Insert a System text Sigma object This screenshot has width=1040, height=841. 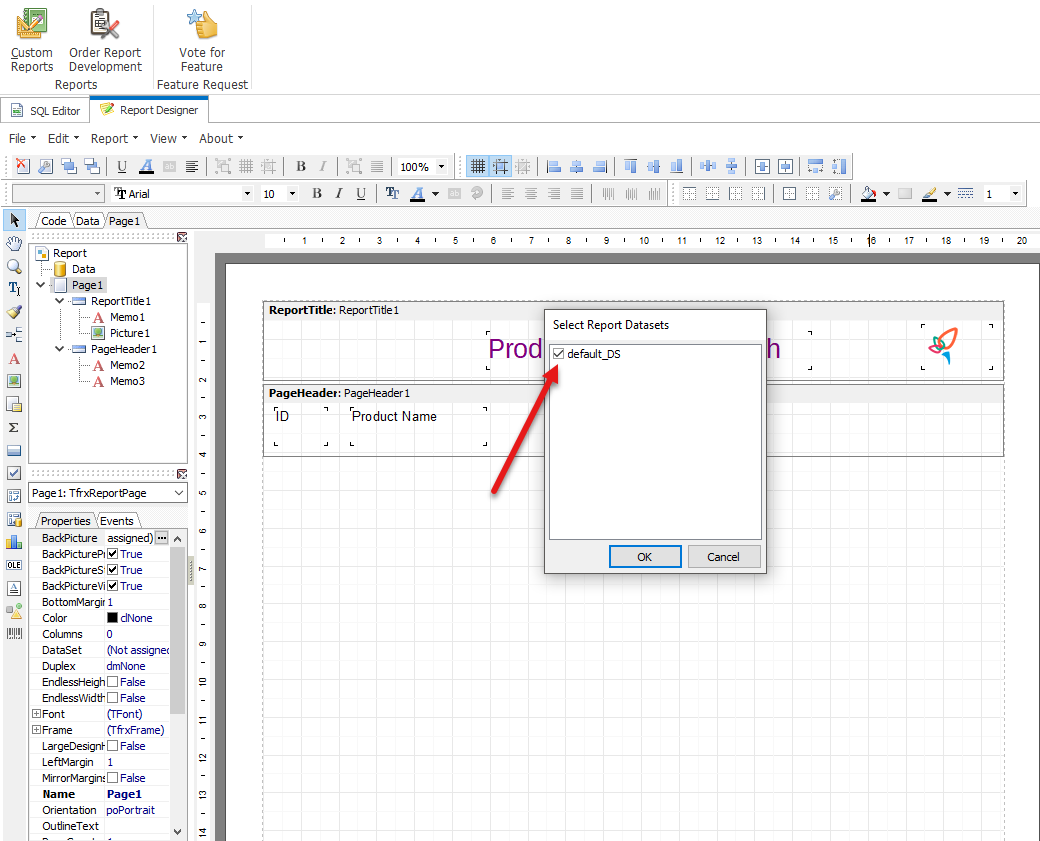(x=14, y=427)
